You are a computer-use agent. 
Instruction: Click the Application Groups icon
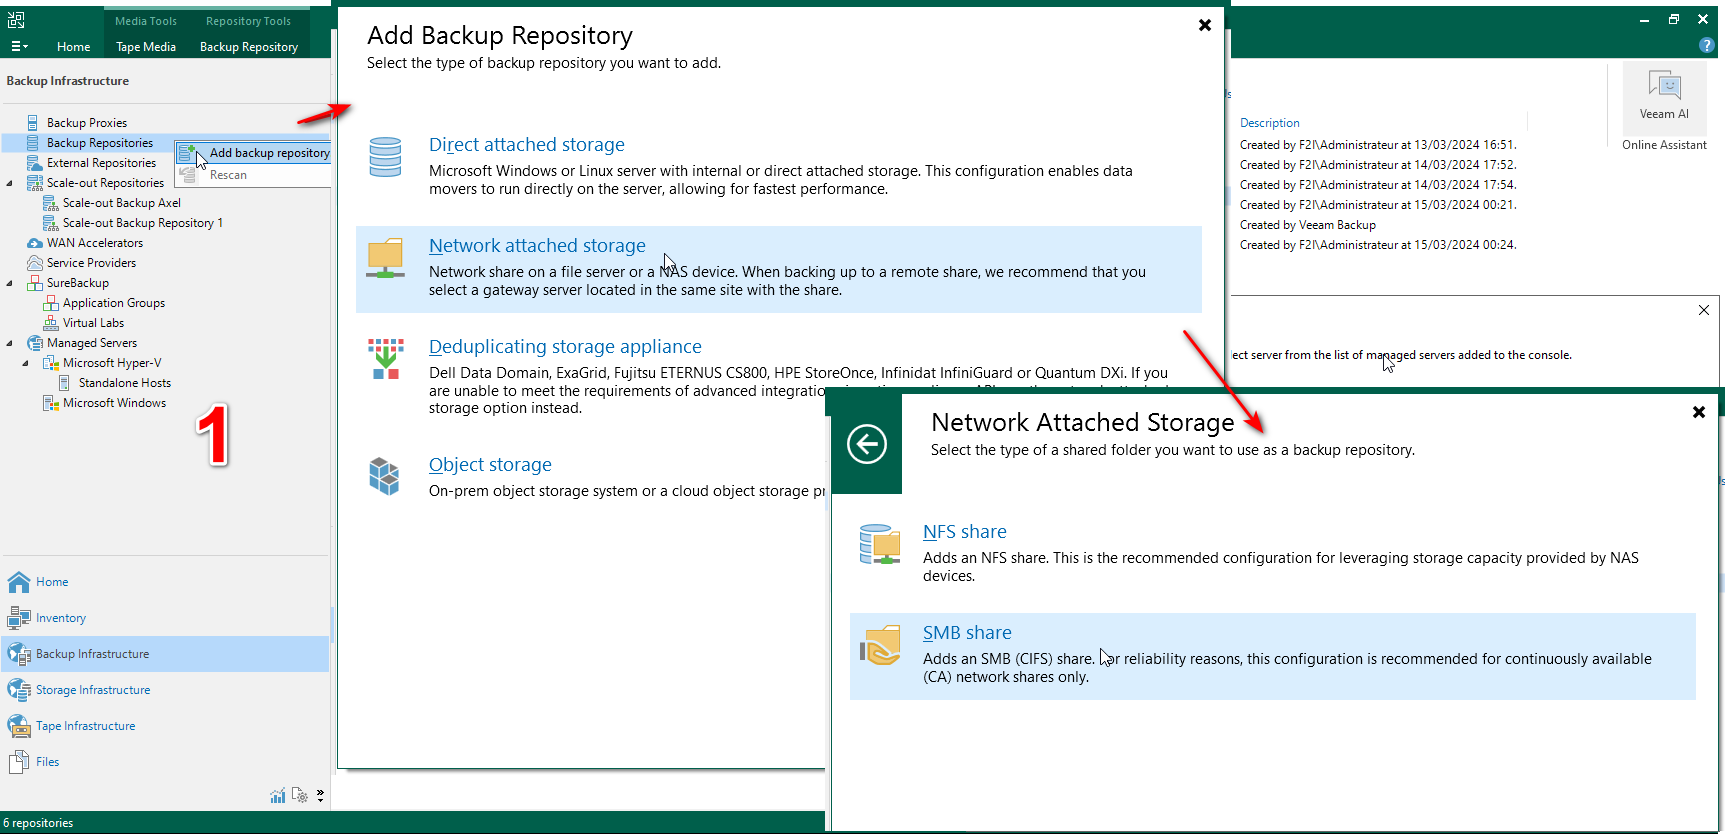(51, 303)
